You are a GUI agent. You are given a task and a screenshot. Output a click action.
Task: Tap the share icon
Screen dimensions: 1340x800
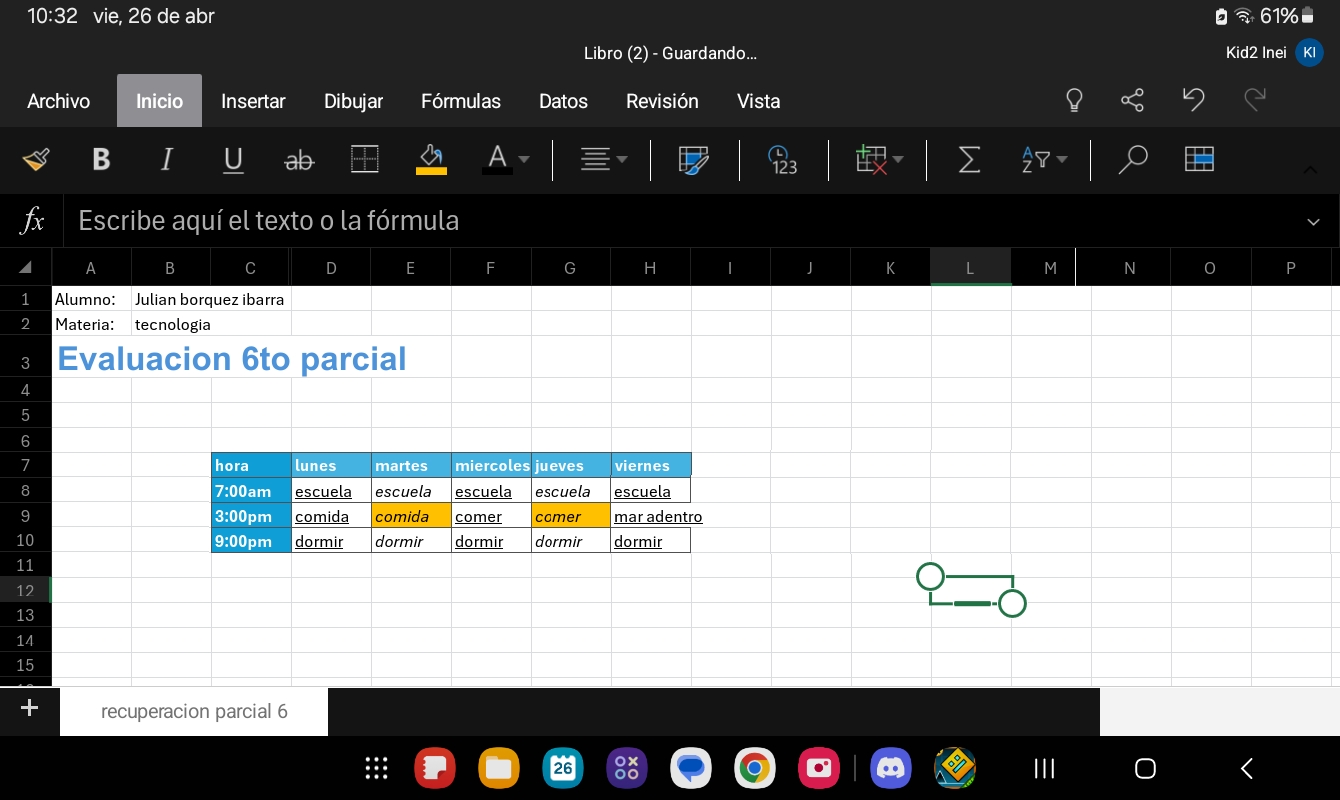click(x=1132, y=100)
